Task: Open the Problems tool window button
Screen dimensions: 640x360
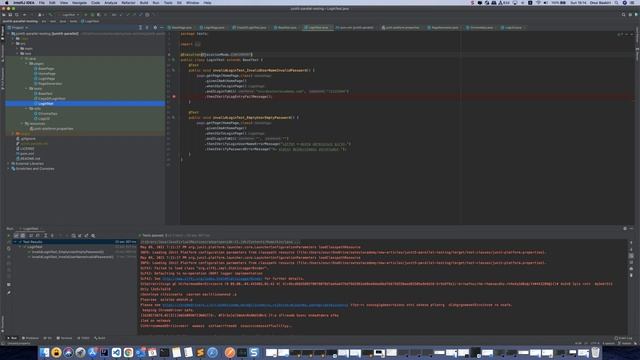Action: (30, 338)
